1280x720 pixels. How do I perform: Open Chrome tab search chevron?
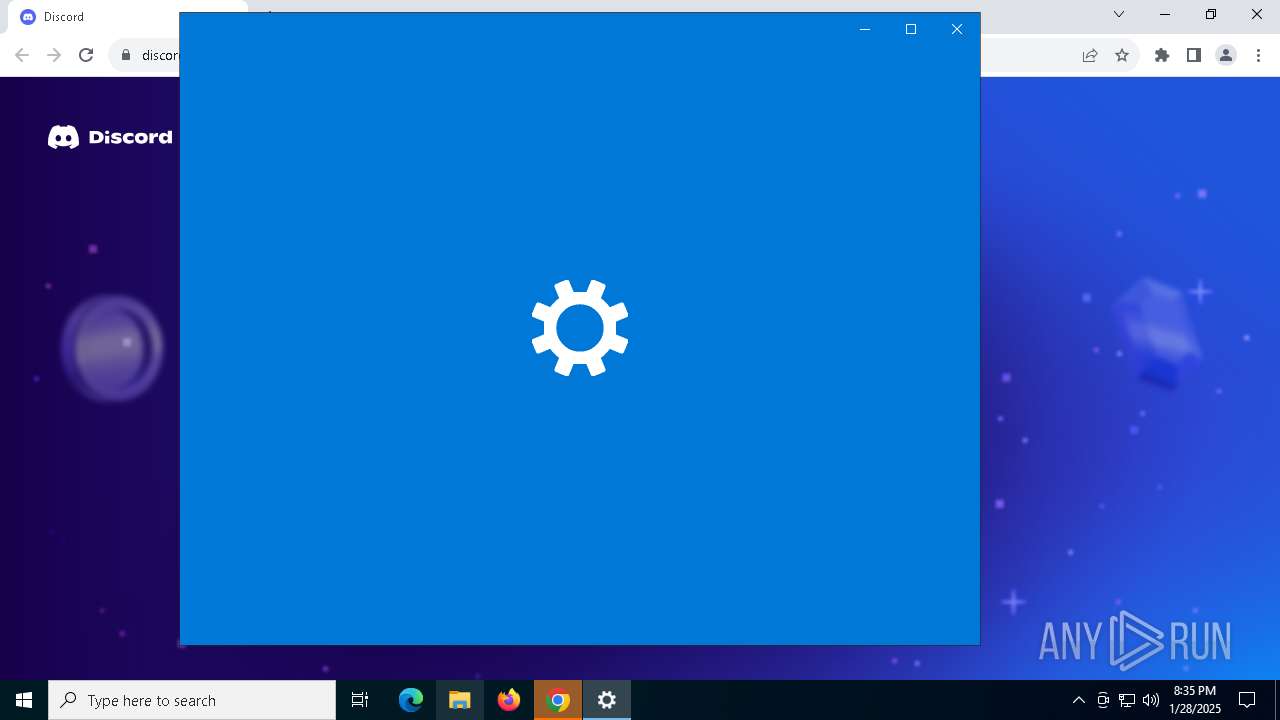coord(1119,14)
